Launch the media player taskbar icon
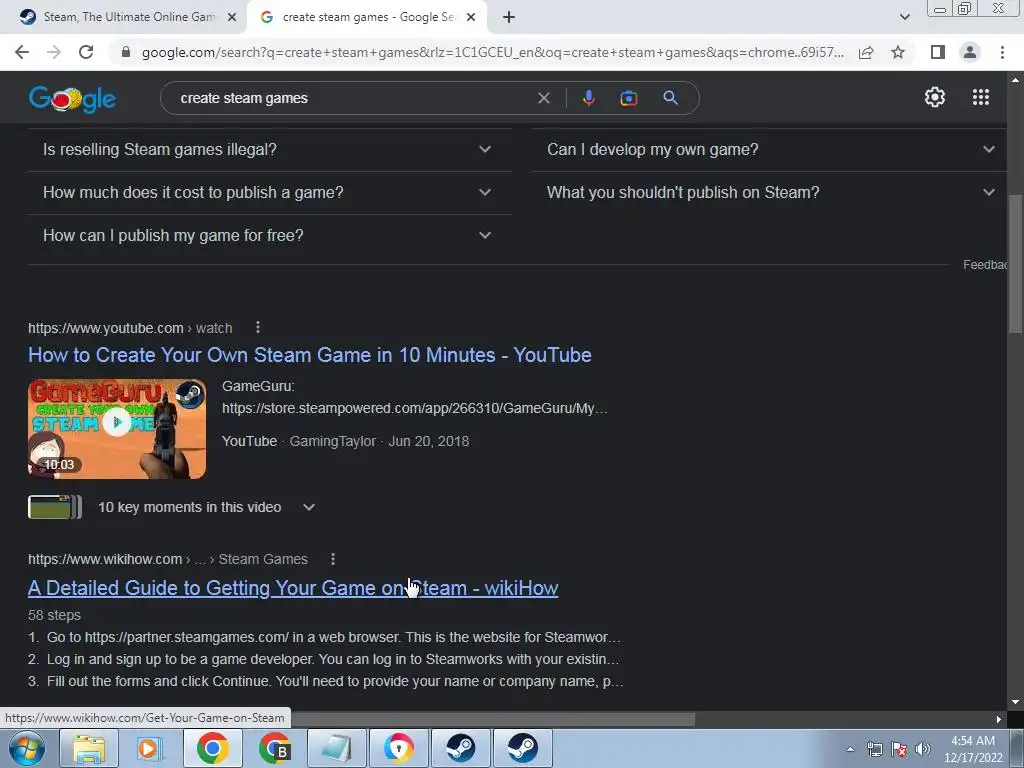The image size is (1024, 768). (150, 748)
